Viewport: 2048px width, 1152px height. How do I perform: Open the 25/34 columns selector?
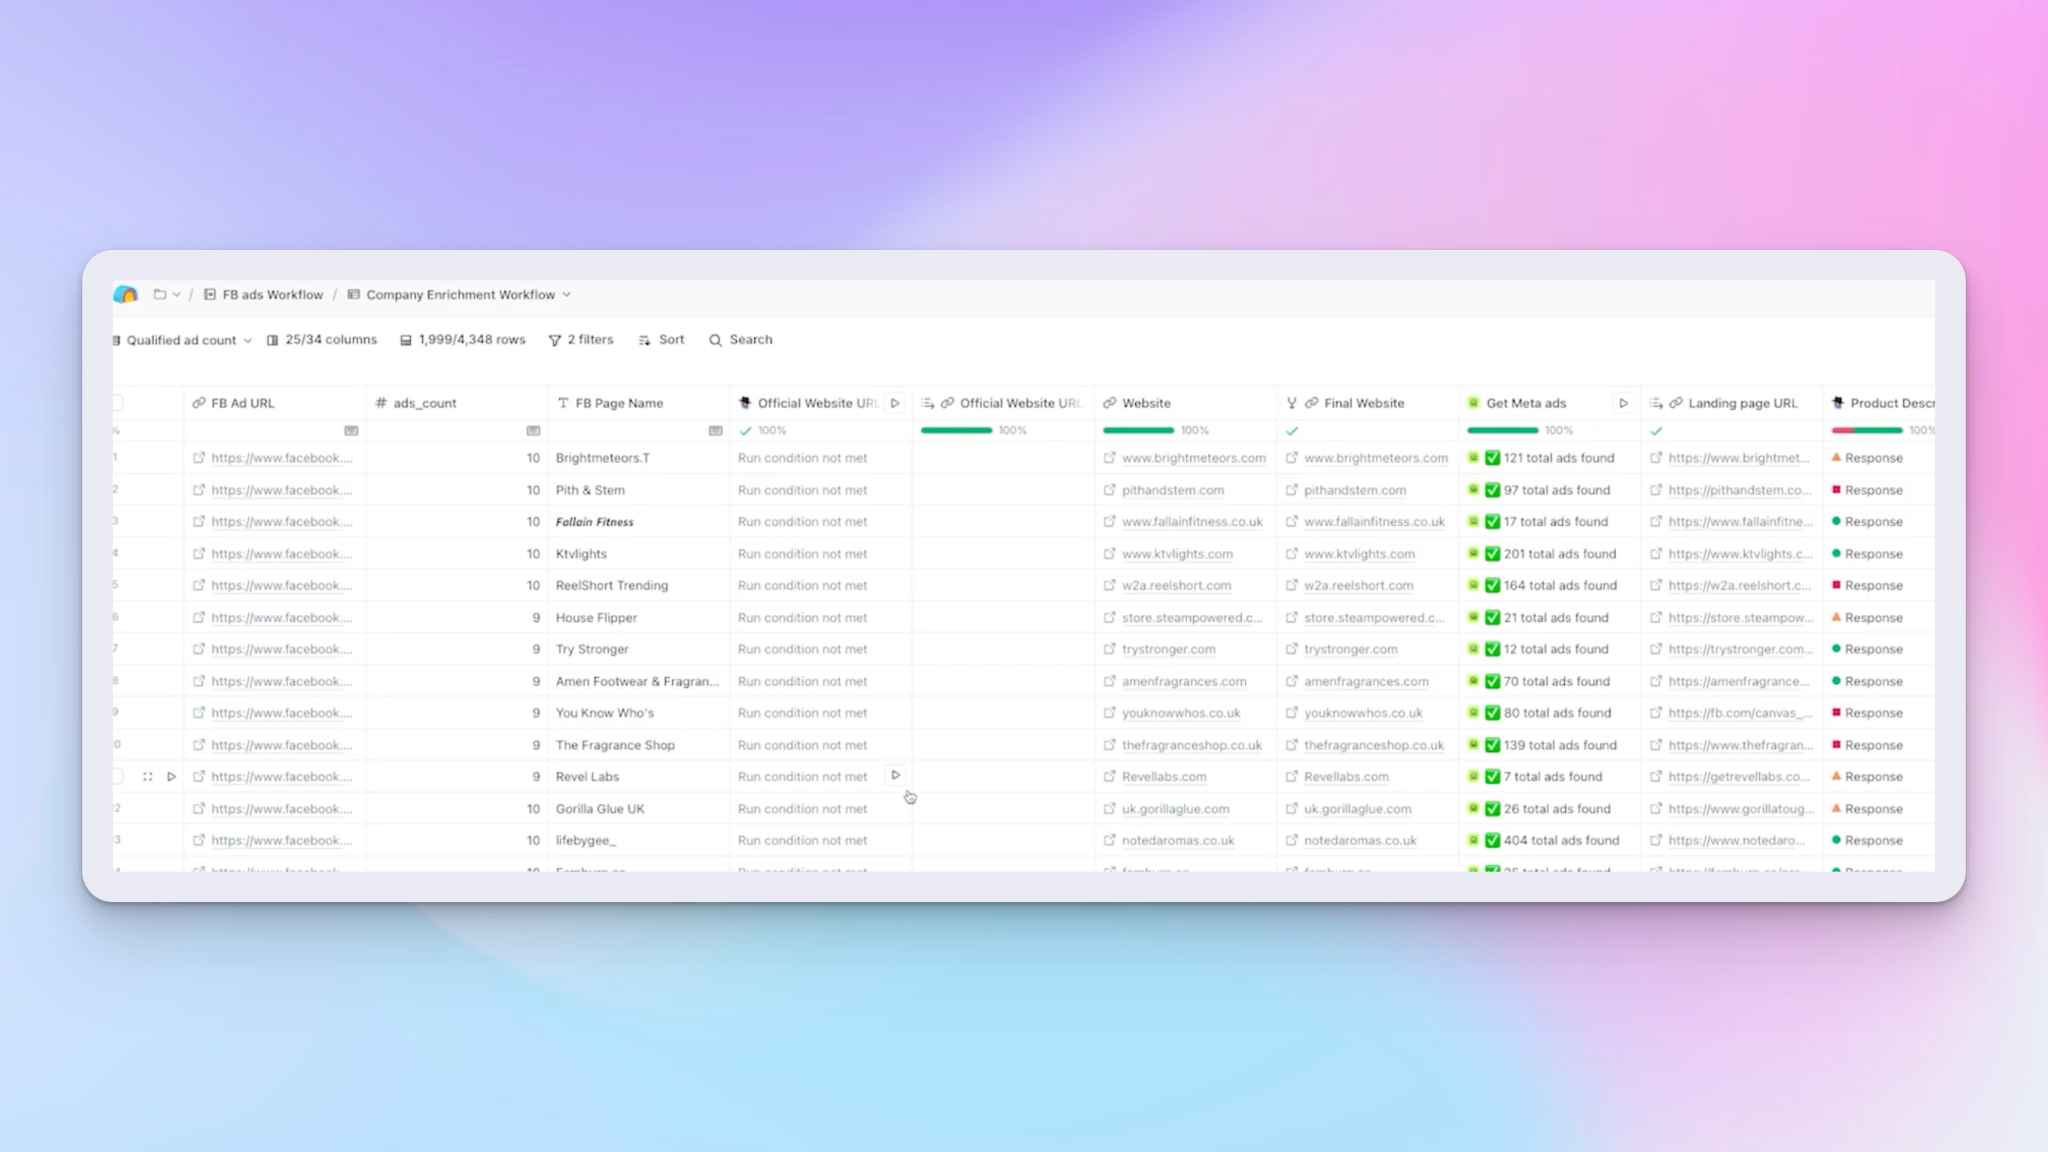click(322, 340)
